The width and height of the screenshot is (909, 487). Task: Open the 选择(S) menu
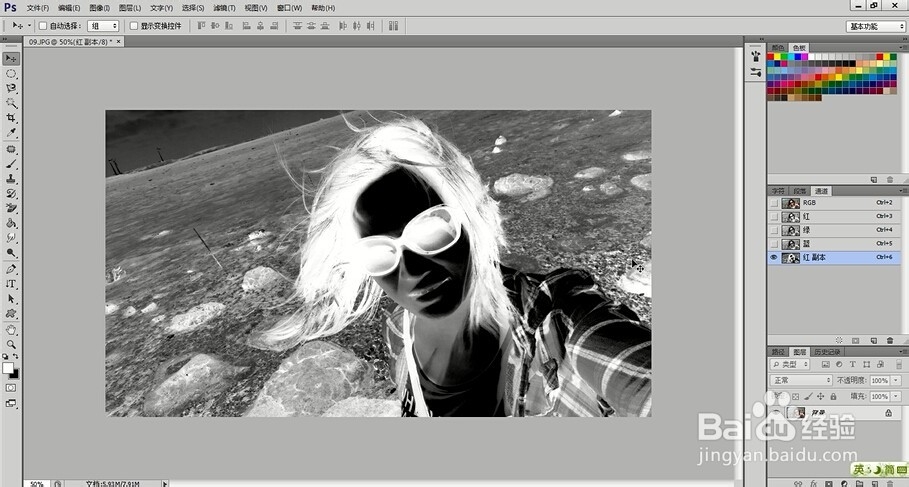pyautogui.click(x=193, y=8)
